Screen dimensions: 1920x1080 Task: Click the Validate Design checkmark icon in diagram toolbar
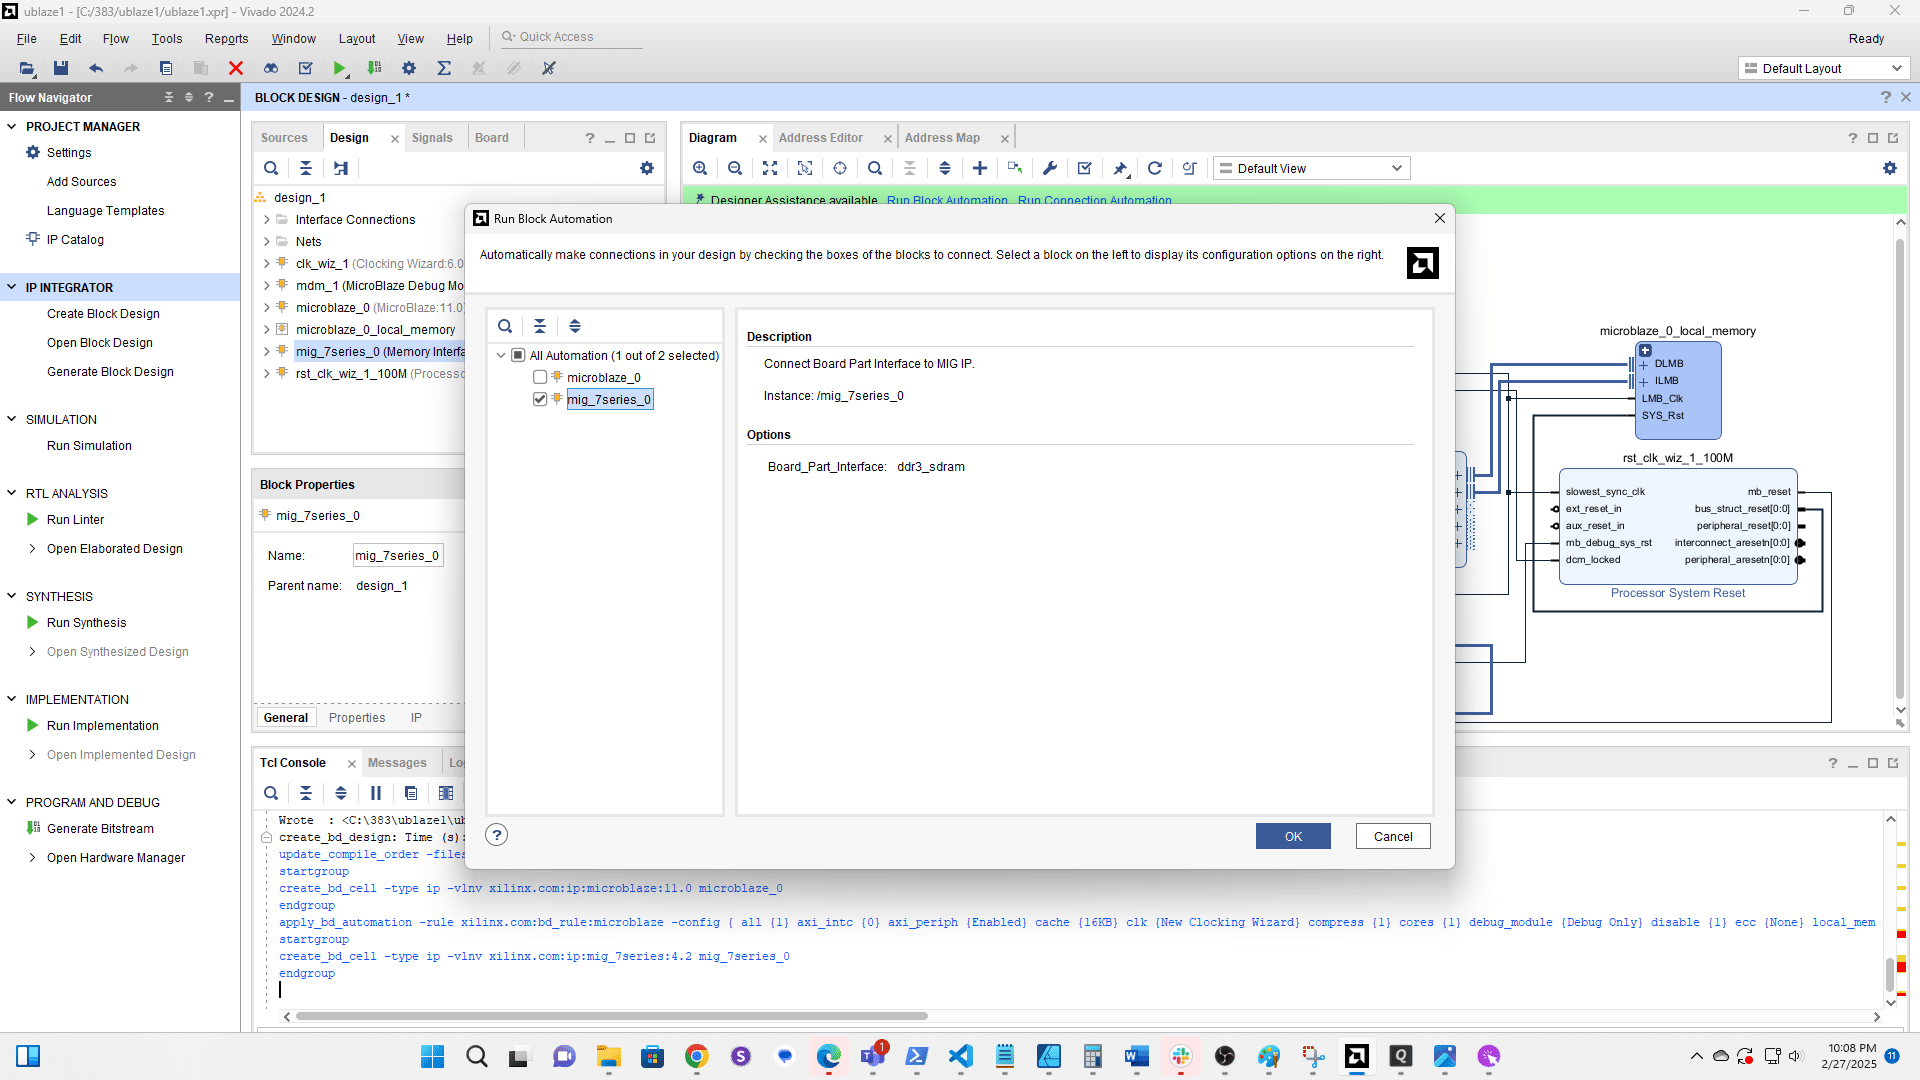pos(1084,168)
